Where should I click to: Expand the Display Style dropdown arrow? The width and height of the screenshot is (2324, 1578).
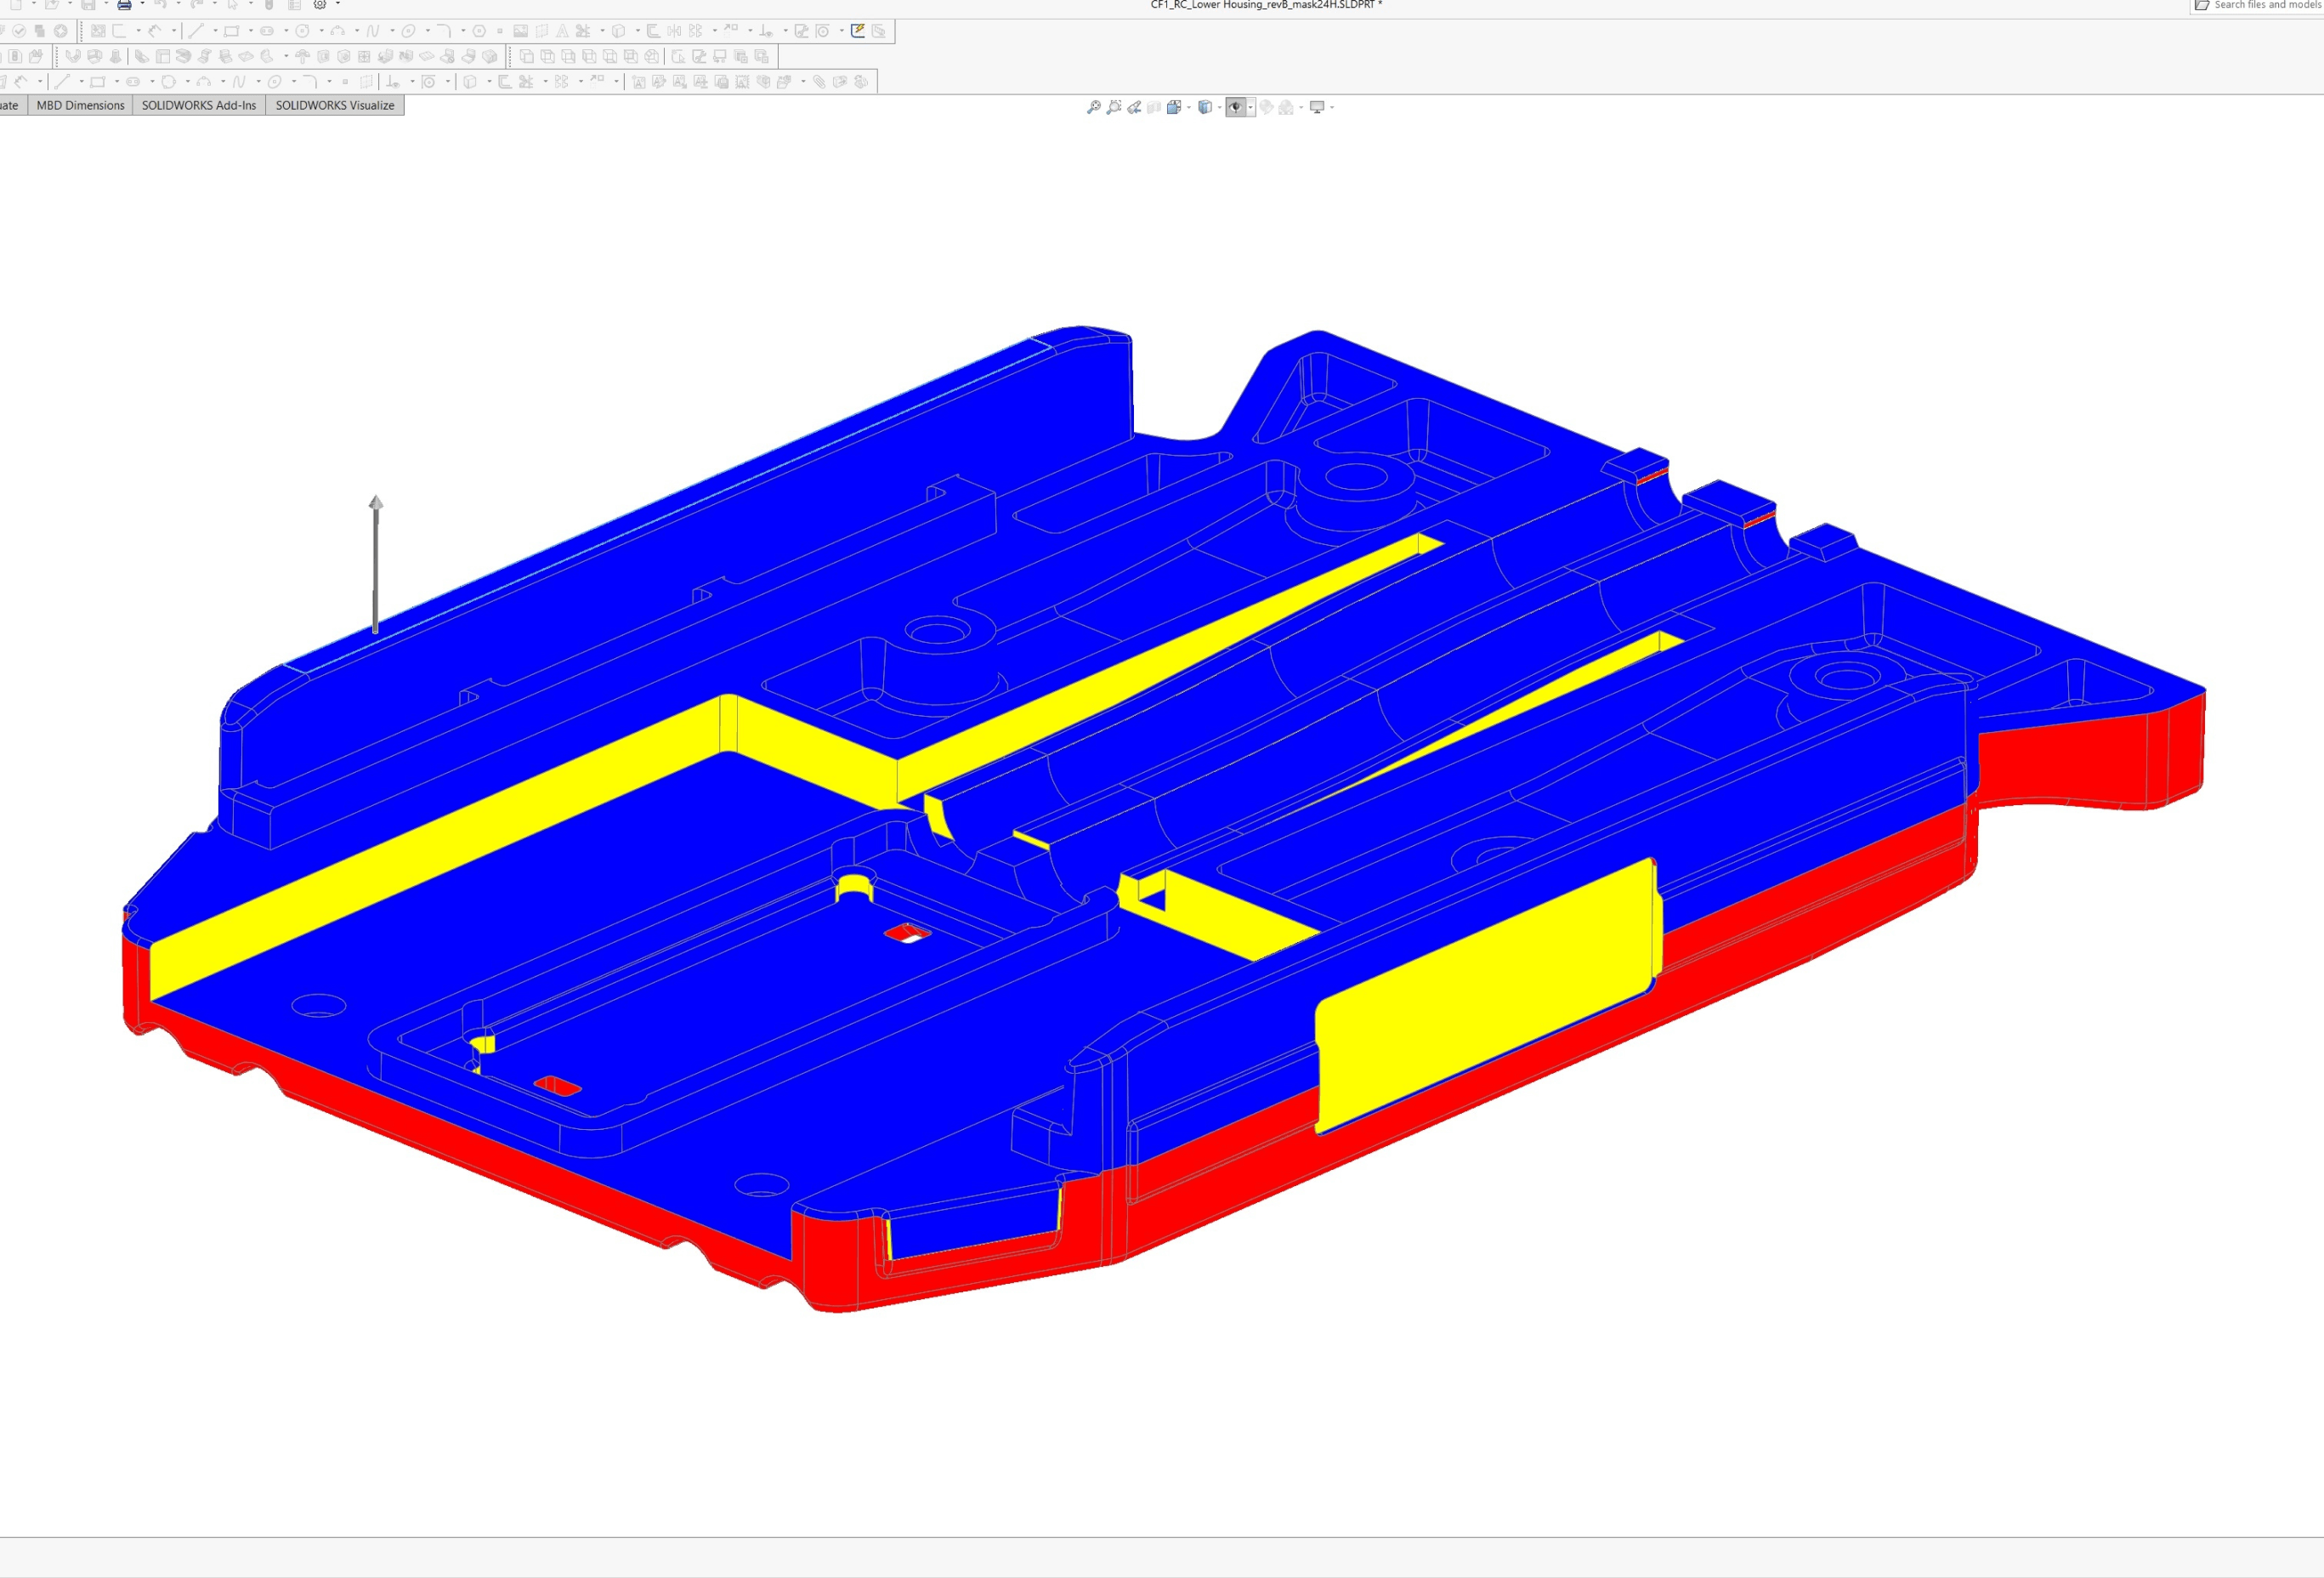(x=1220, y=107)
